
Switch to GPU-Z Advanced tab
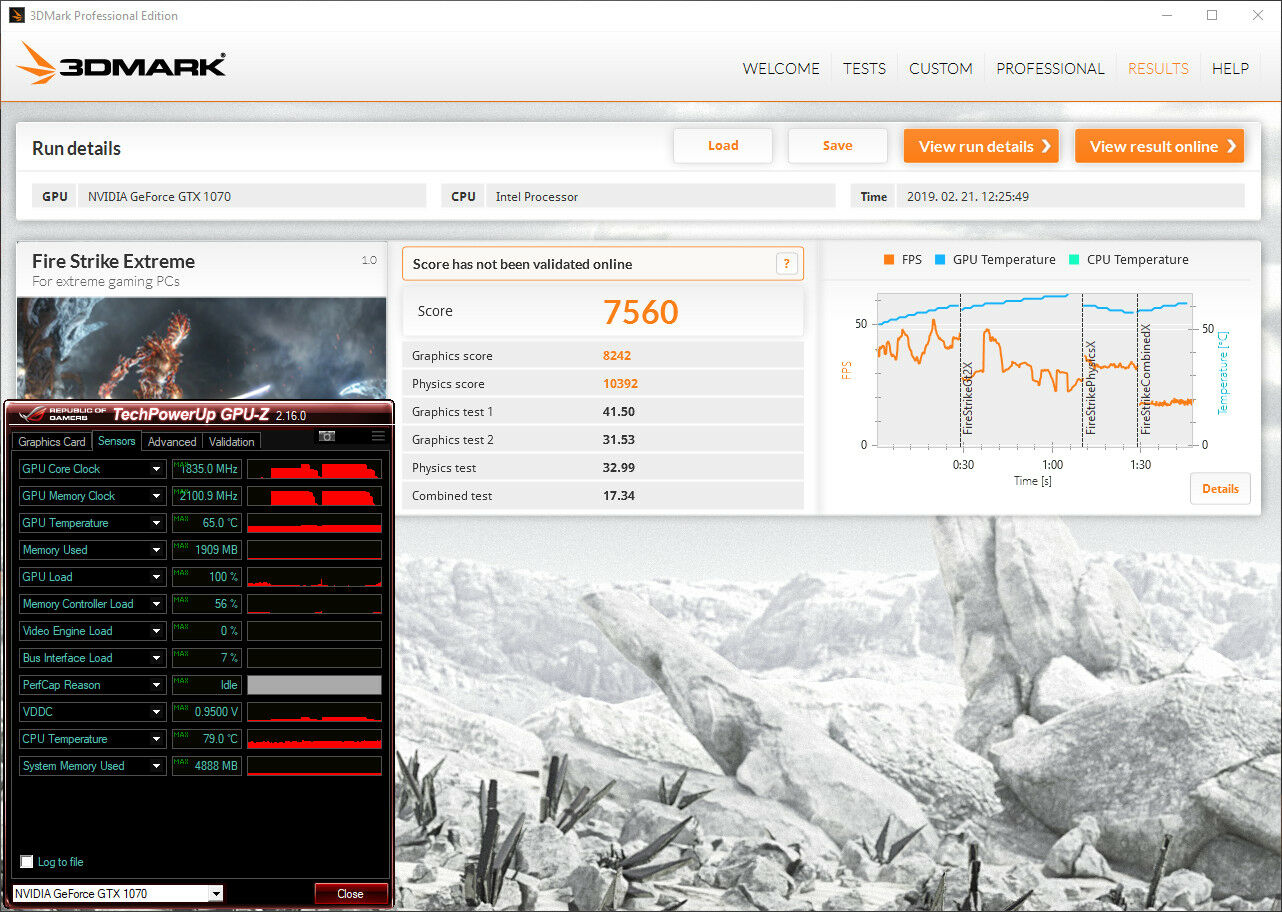[172, 441]
